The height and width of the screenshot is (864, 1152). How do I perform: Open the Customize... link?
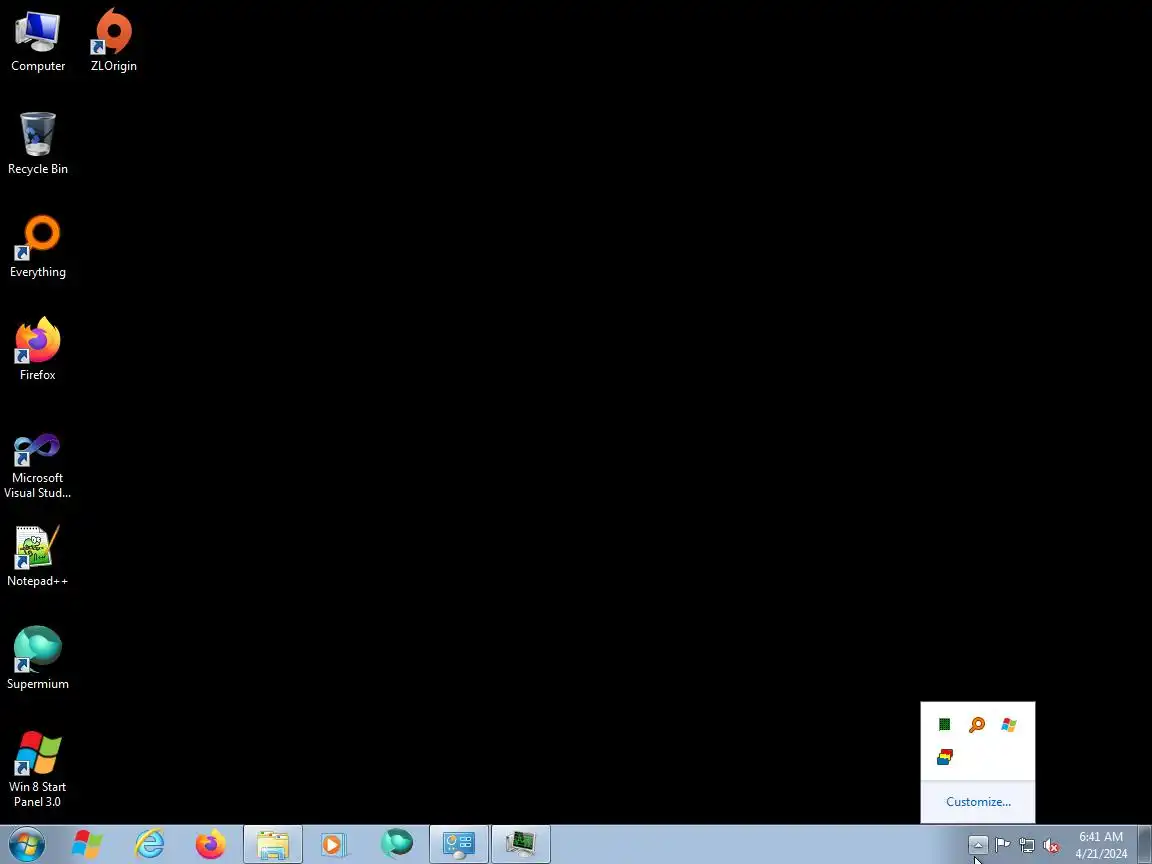click(x=978, y=802)
